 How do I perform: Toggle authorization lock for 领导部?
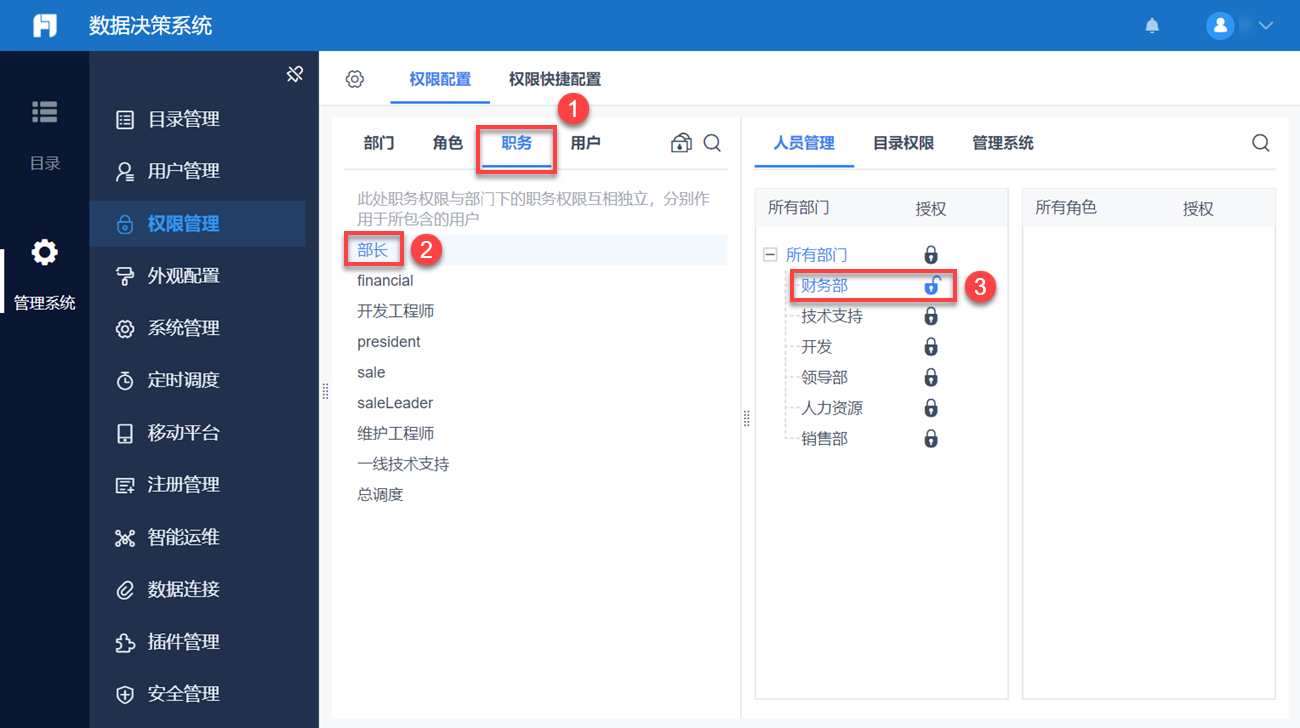(931, 378)
